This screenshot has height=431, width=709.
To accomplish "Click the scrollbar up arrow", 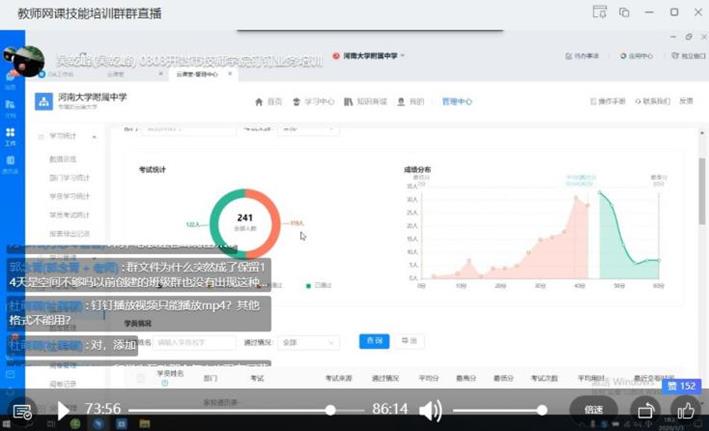I will (x=702, y=133).
